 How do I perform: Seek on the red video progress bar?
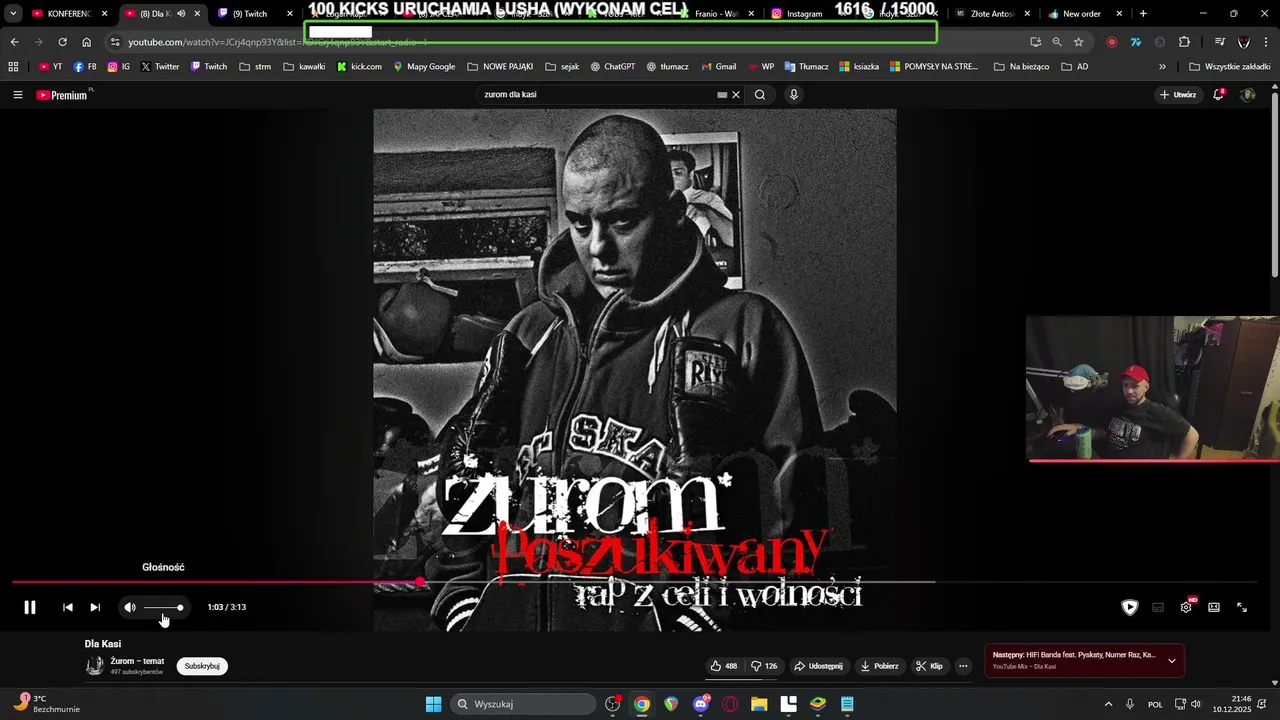pyautogui.click(x=215, y=581)
